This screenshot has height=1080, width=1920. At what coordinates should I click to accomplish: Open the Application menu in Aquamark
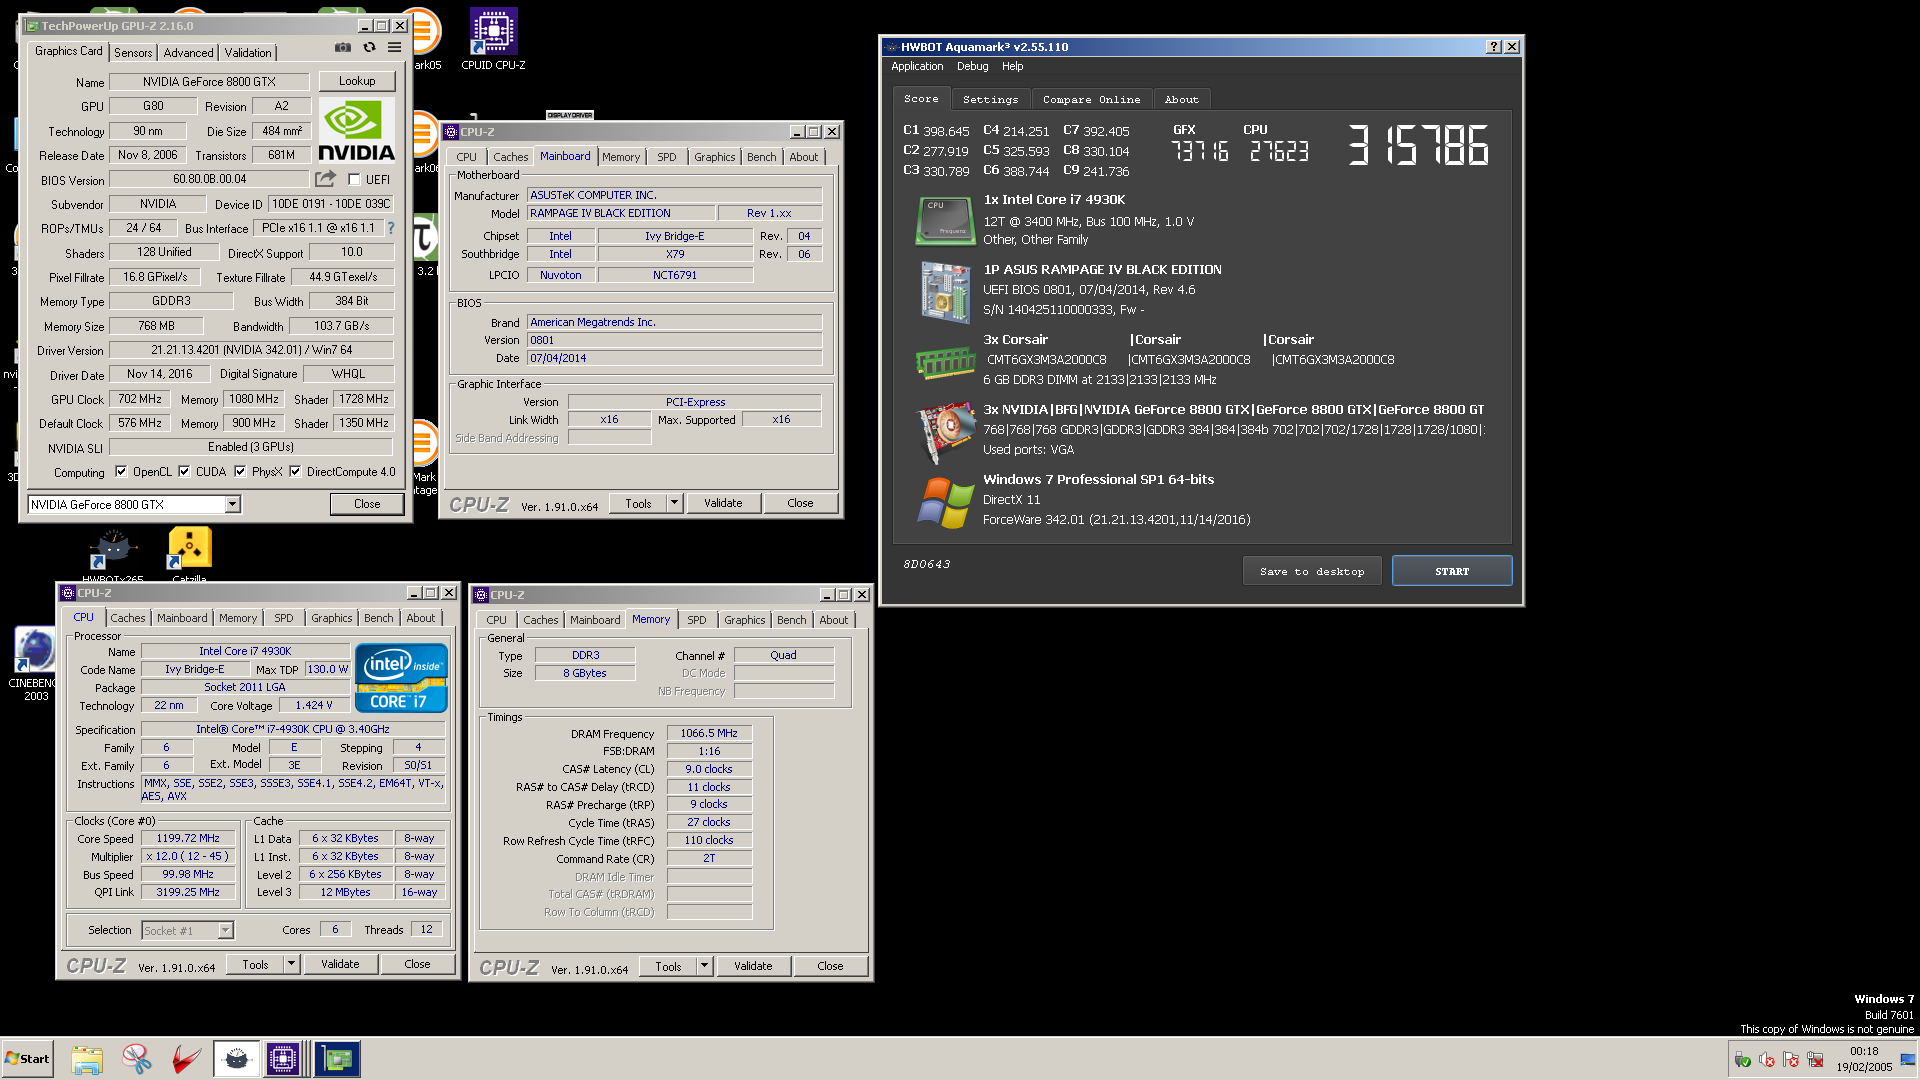pyautogui.click(x=917, y=67)
